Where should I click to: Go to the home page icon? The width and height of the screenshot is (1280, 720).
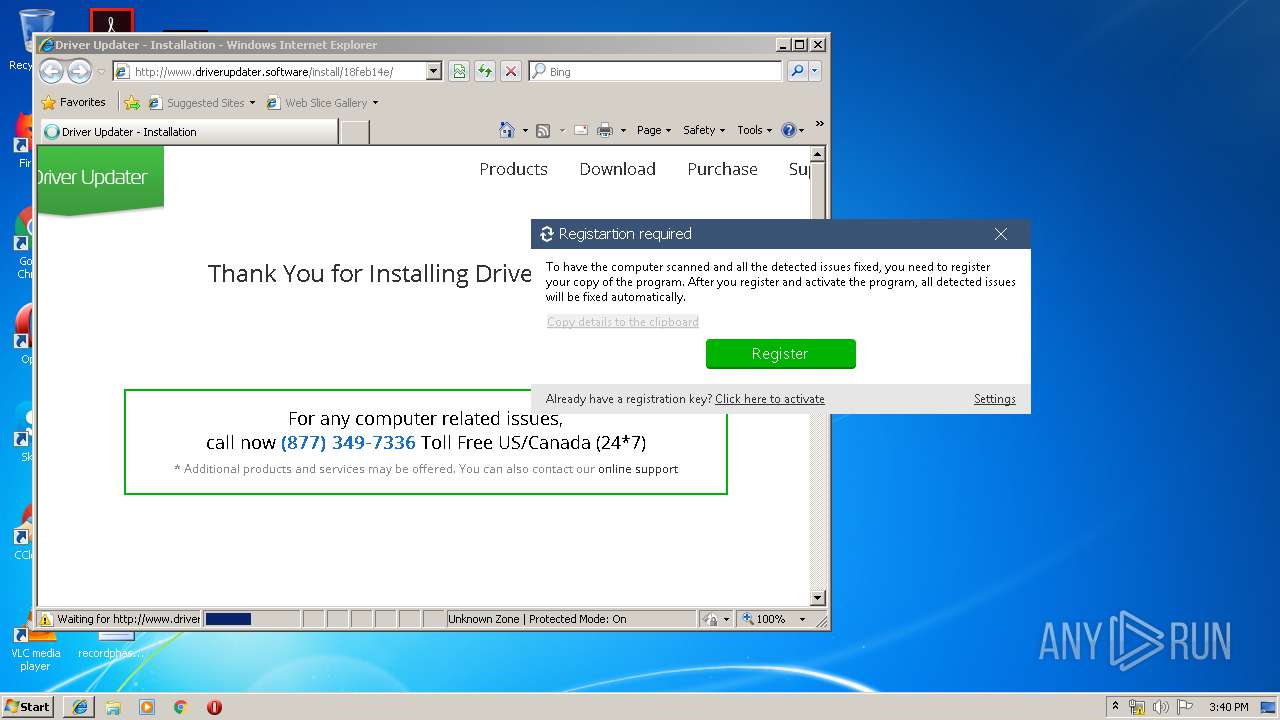tap(507, 130)
